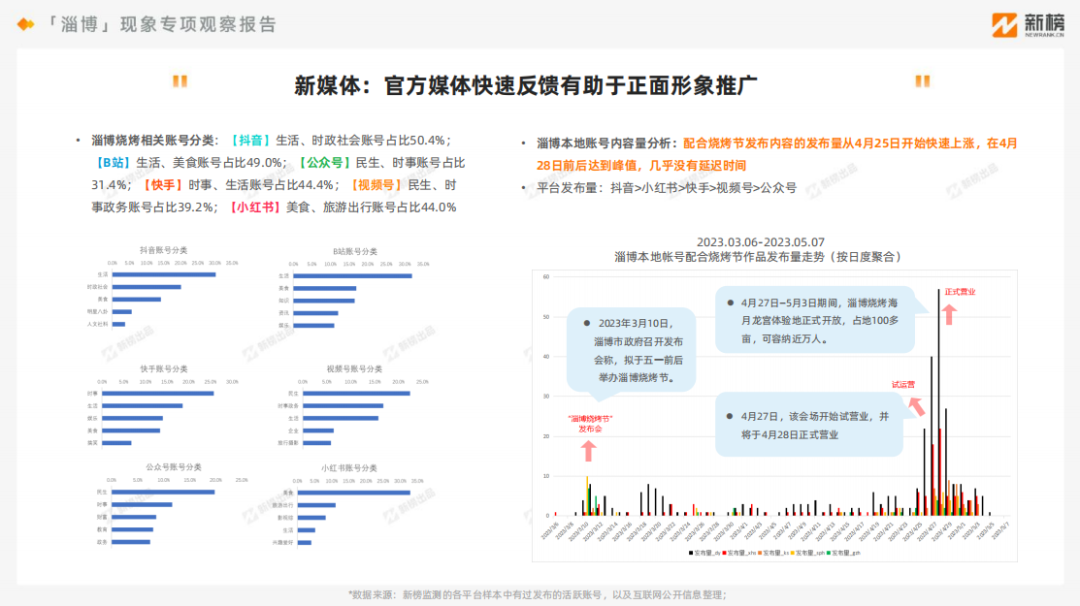Viewport: 1080px width, 606px height.
Task: Click the data source footnote starting *数据来源
Action: tap(537, 595)
